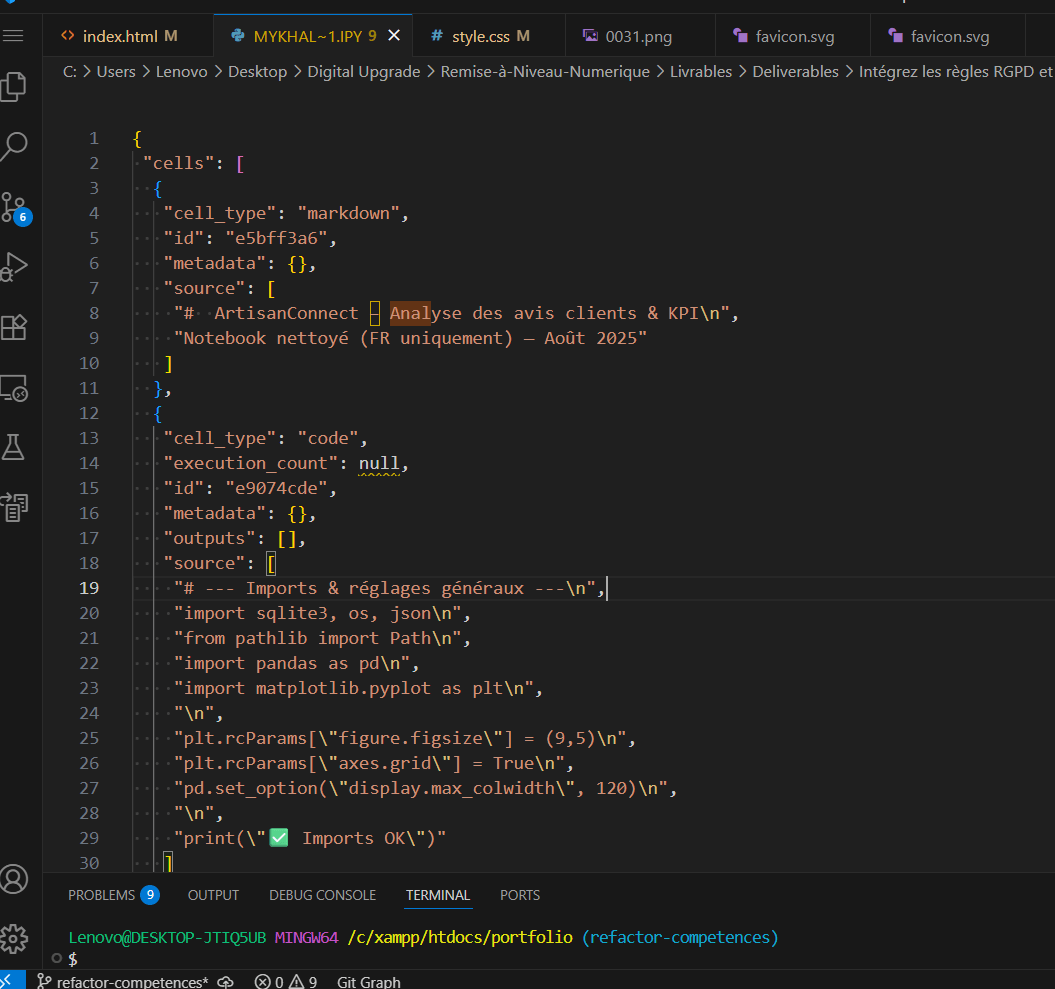Show the PROBLEMS panel tab
Image resolution: width=1055 pixels, height=989 pixels.
(102, 895)
